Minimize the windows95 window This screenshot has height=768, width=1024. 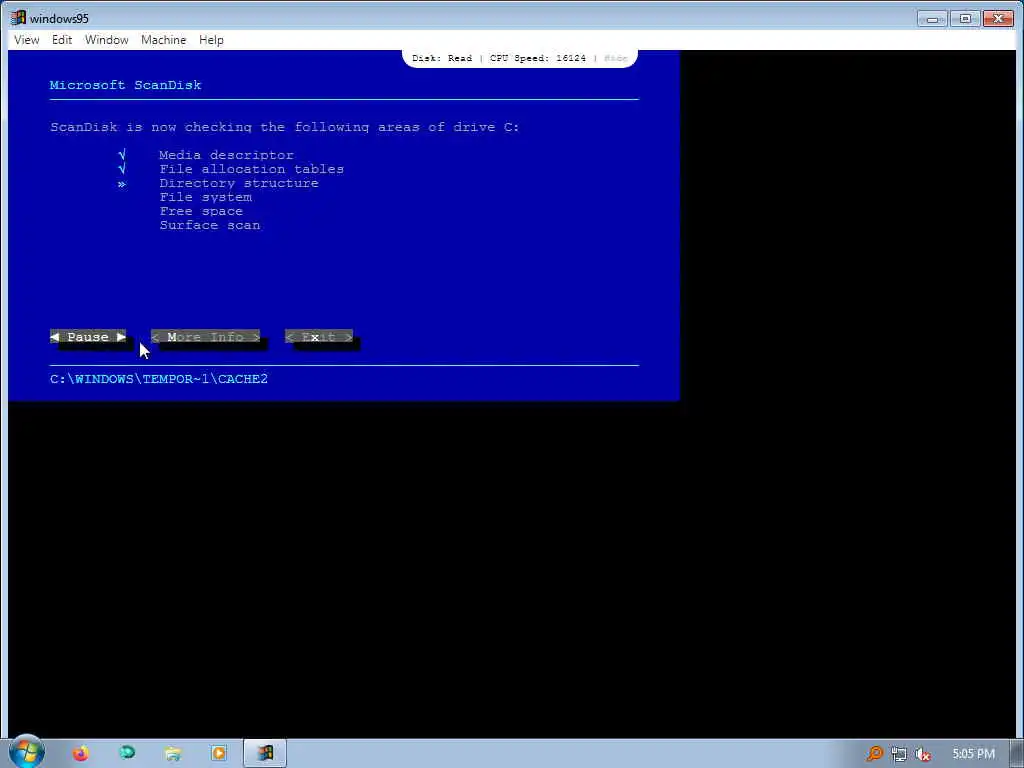pyautogui.click(x=932, y=19)
